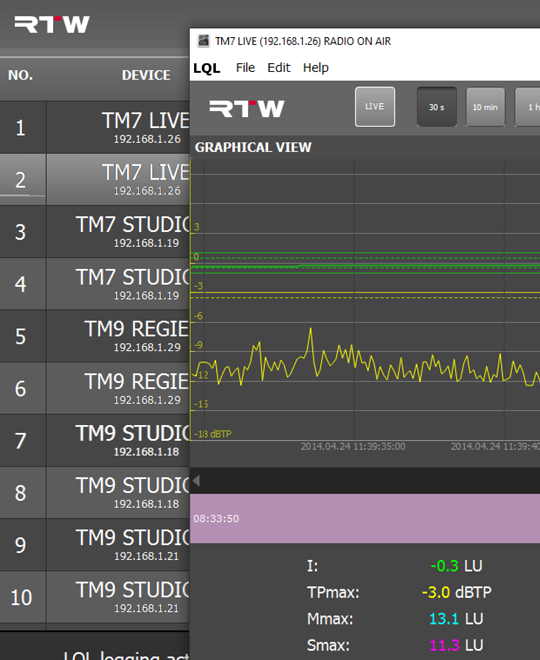Select device row 2 TM7 LIVE
This screenshot has height=660, width=540.
click(95, 179)
